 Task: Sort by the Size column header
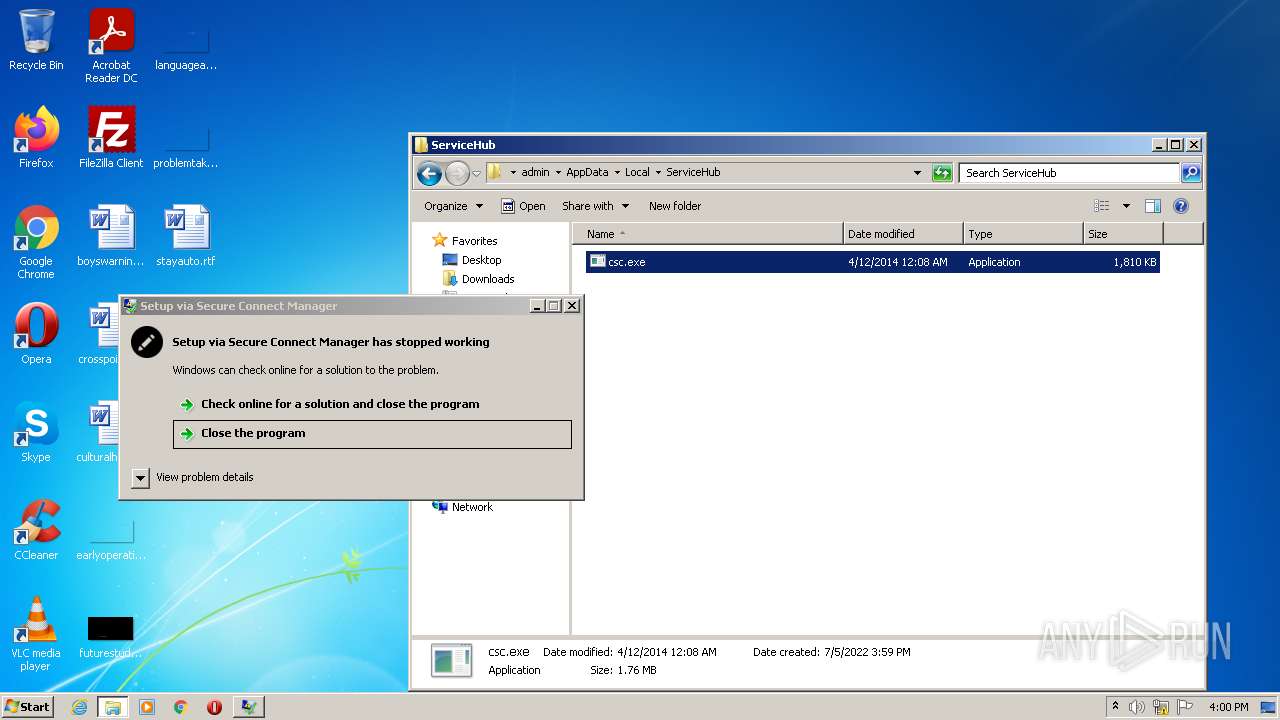1123,234
